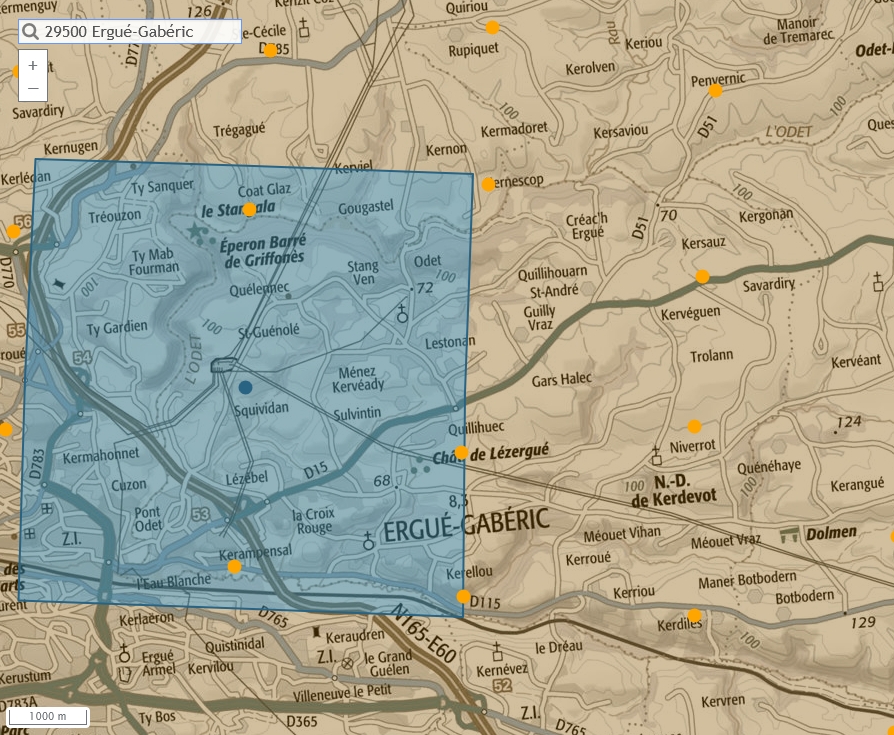894x735 pixels.
Task: Click the orange marker at le Stangala
Action: [250, 210]
